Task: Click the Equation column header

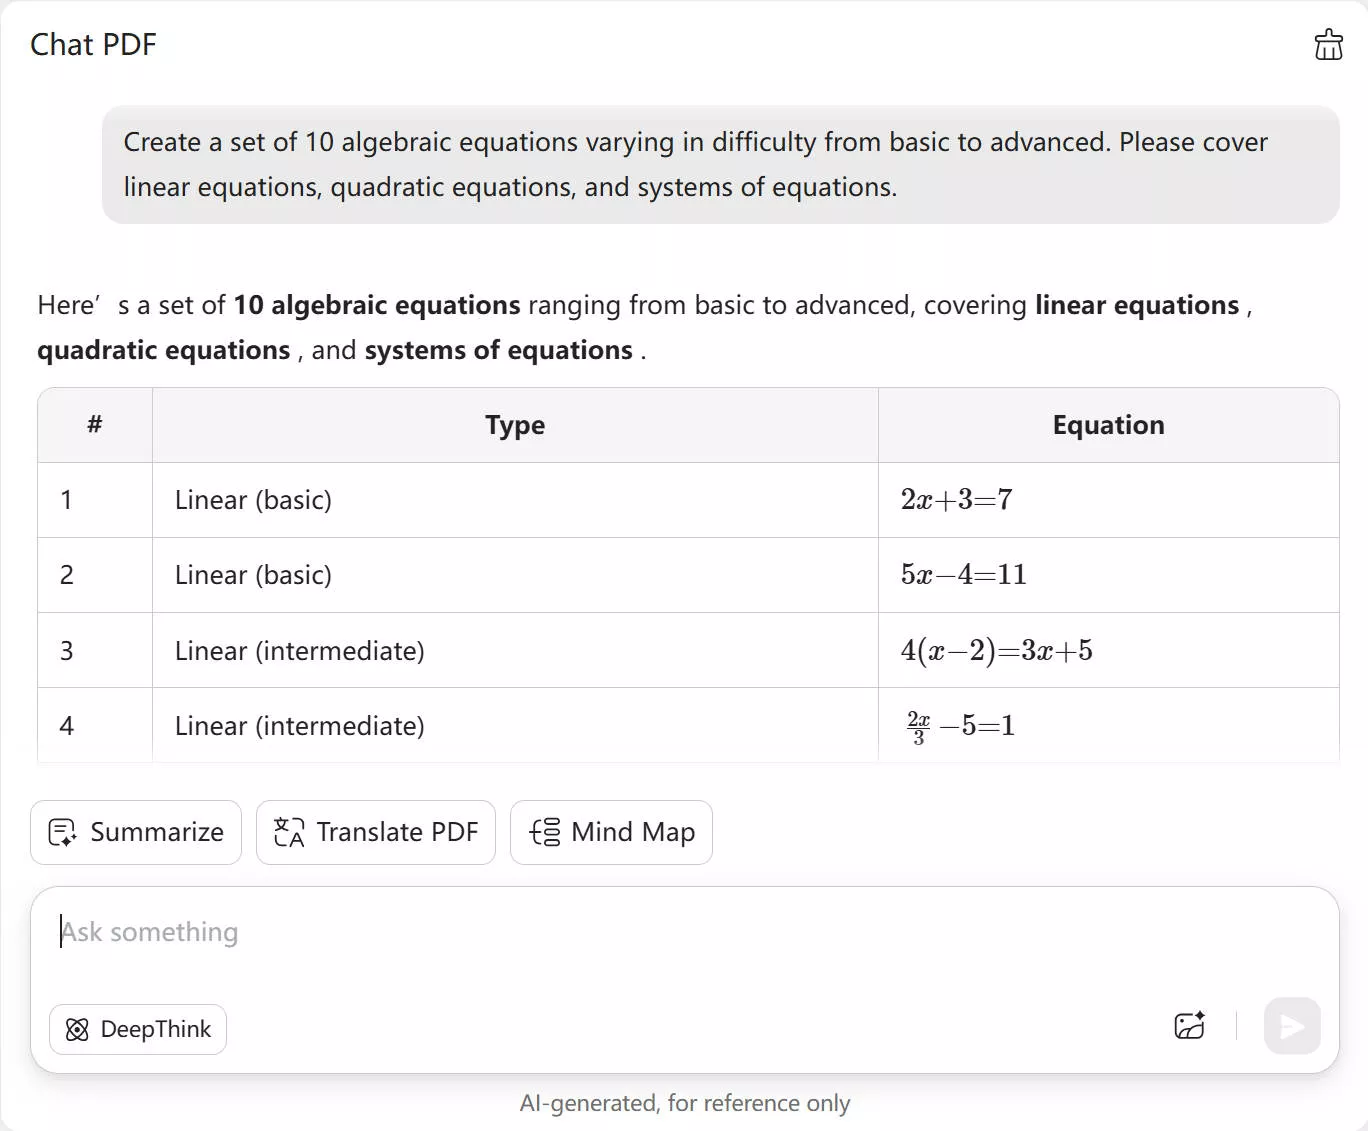Action: click(x=1108, y=425)
